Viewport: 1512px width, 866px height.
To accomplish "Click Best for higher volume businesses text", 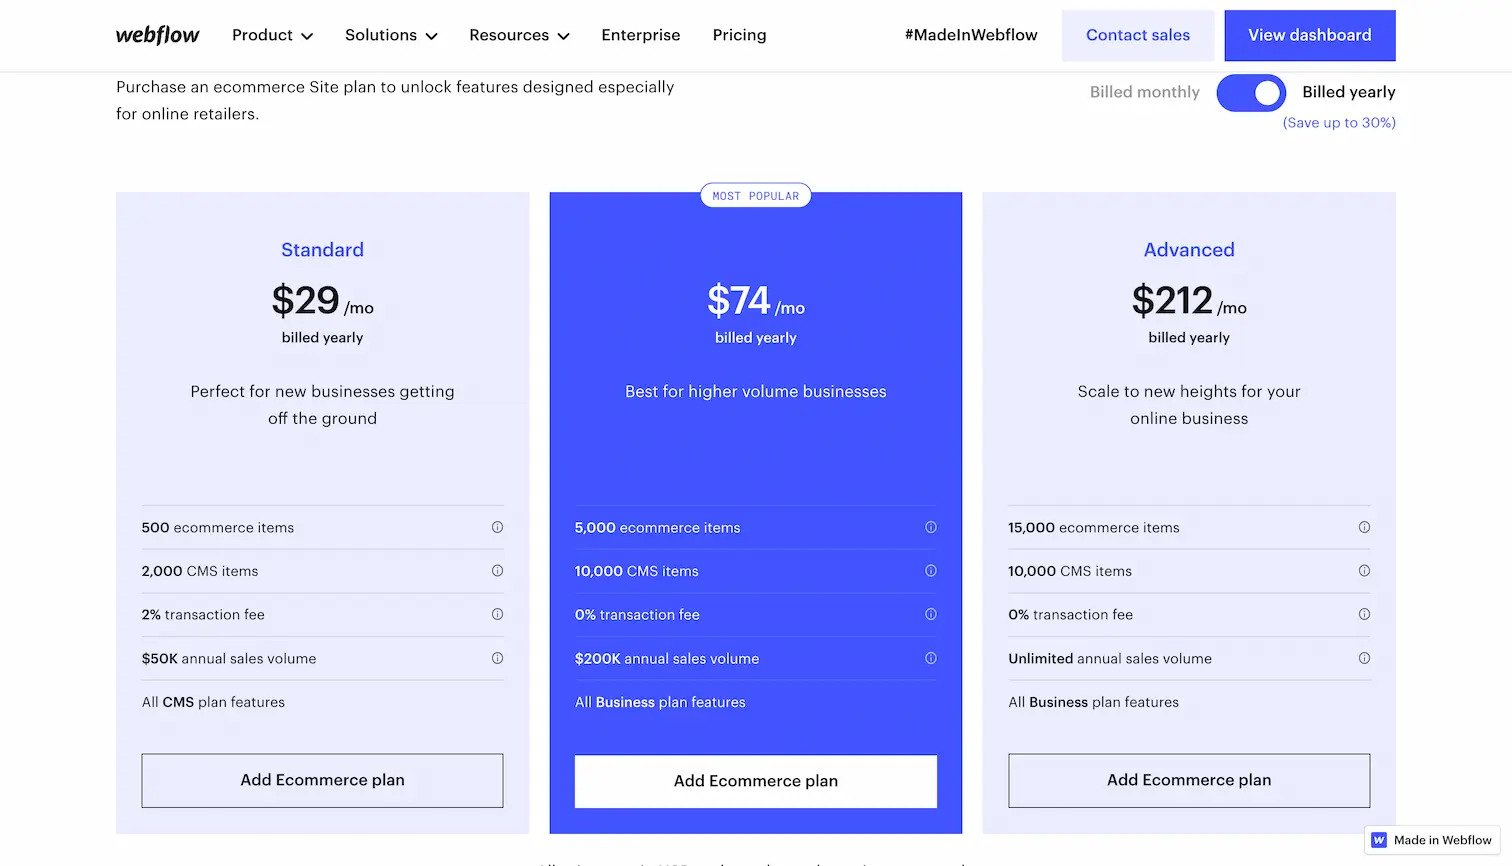I will pos(756,392).
